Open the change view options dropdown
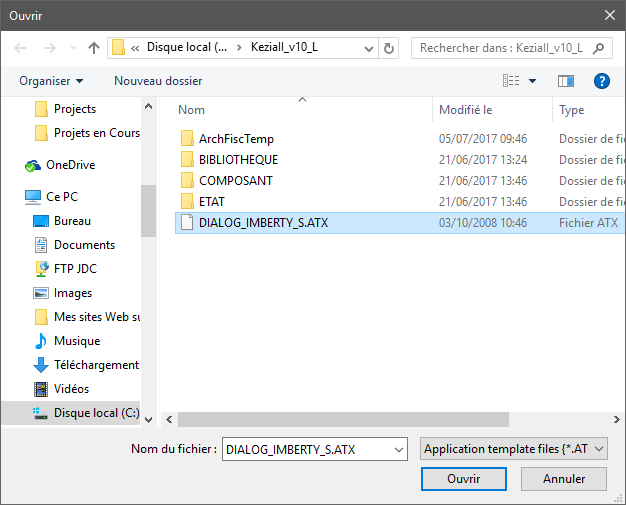The width and height of the screenshot is (626, 505). tap(532, 81)
